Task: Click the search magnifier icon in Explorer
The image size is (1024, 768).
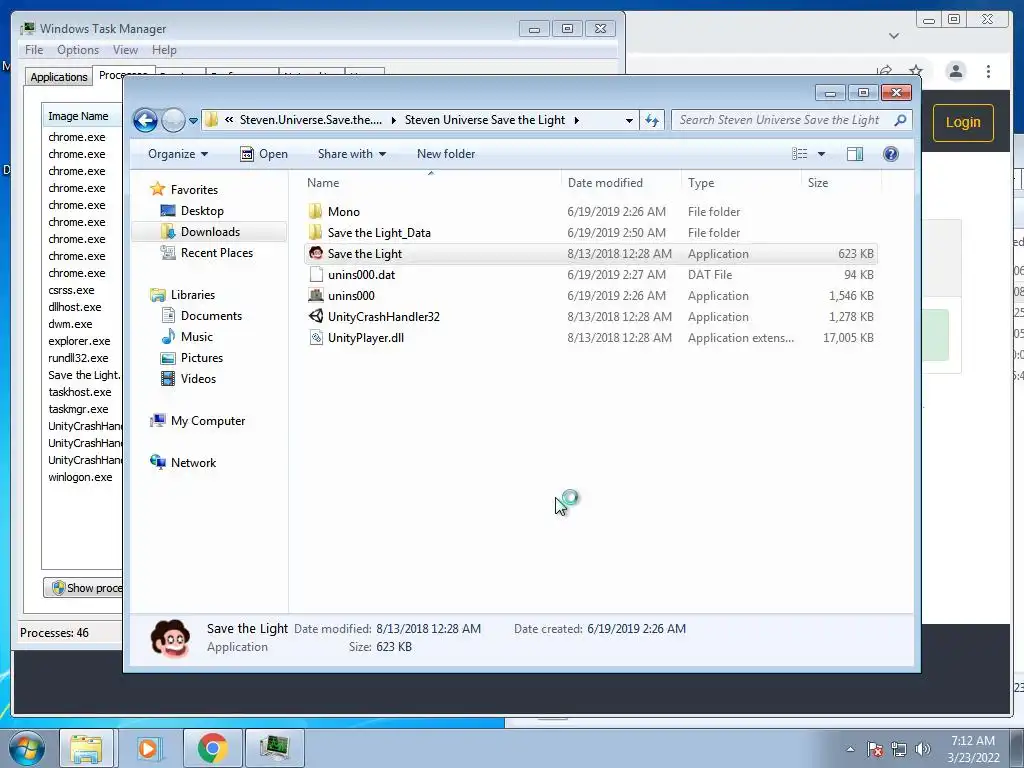Action: point(901,120)
